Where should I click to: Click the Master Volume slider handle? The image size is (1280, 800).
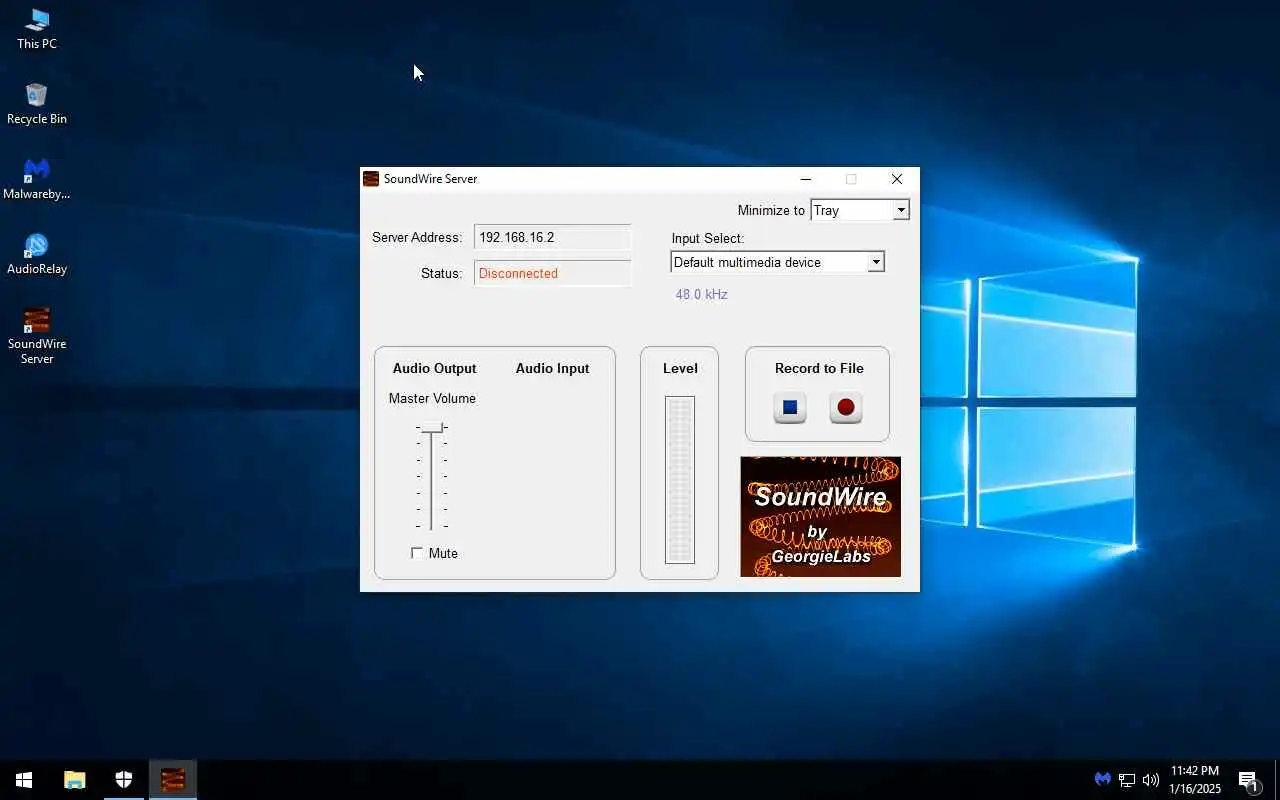431,427
